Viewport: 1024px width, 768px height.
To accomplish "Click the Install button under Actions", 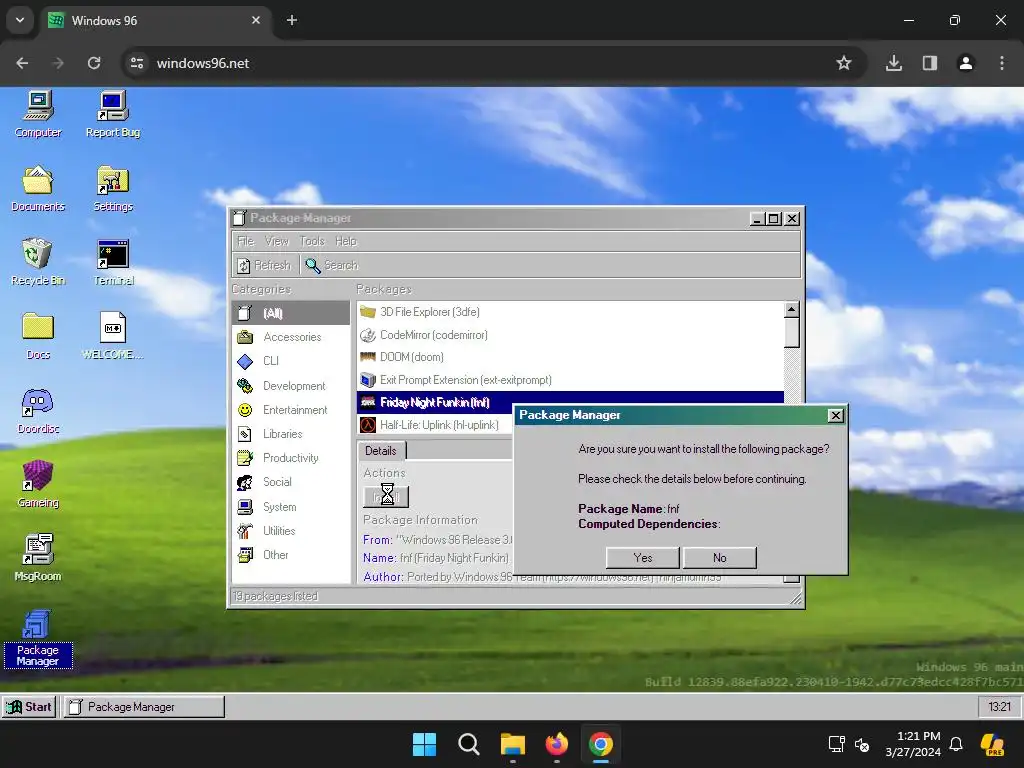I will point(386,496).
